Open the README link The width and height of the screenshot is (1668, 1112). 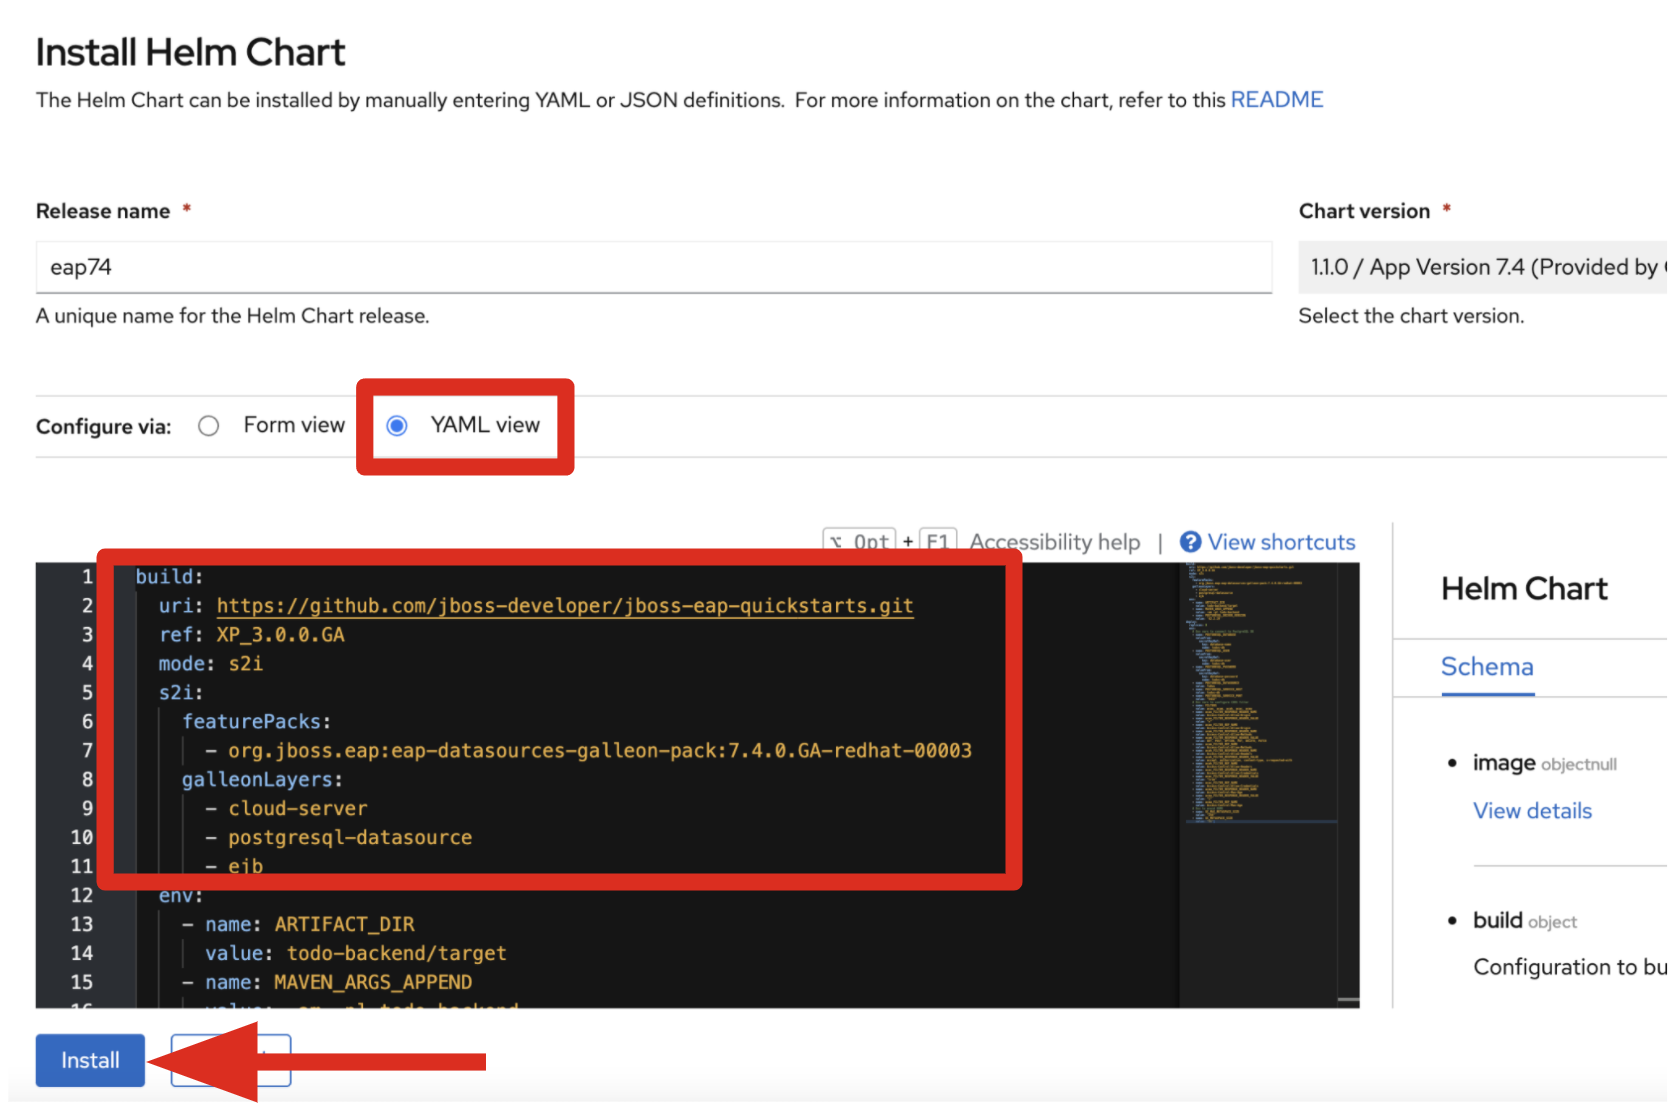click(1276, 99)
